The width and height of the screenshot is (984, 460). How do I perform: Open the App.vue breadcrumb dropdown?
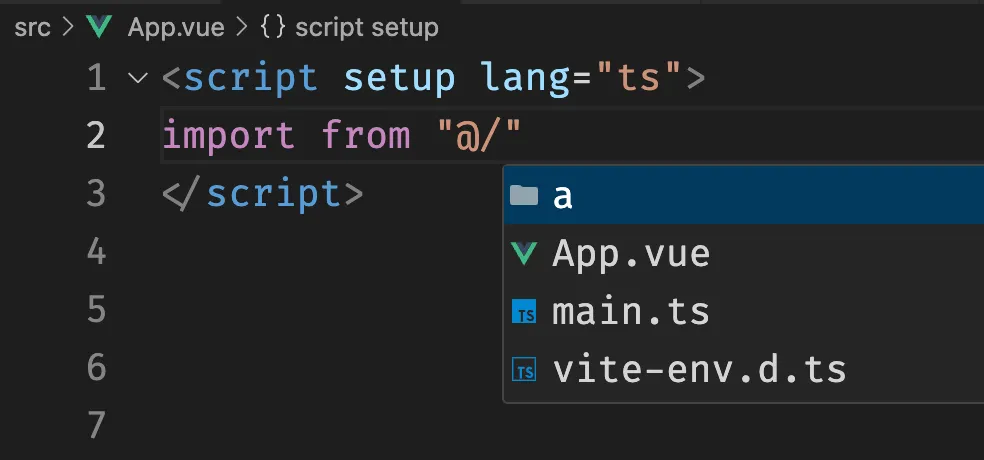175,27
